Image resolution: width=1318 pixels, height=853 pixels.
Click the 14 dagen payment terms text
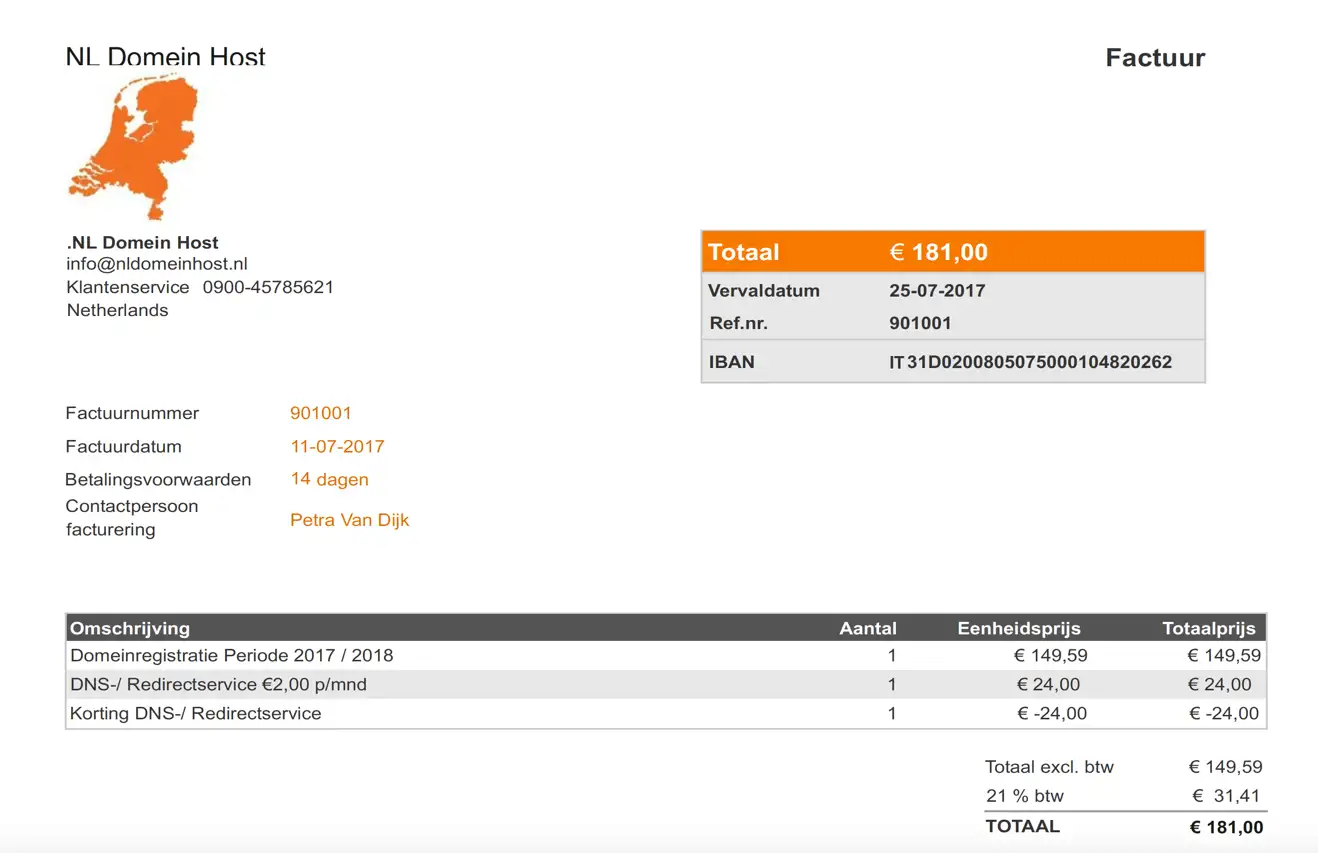pyautogui.click(x=329, y=479)
